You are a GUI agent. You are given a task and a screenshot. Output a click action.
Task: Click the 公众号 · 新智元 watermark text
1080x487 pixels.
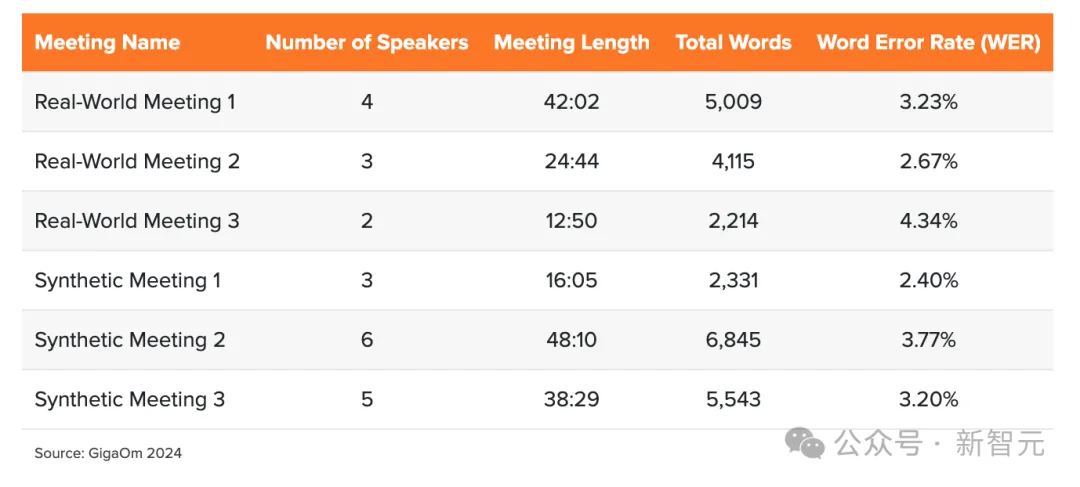tap(940, 442)
